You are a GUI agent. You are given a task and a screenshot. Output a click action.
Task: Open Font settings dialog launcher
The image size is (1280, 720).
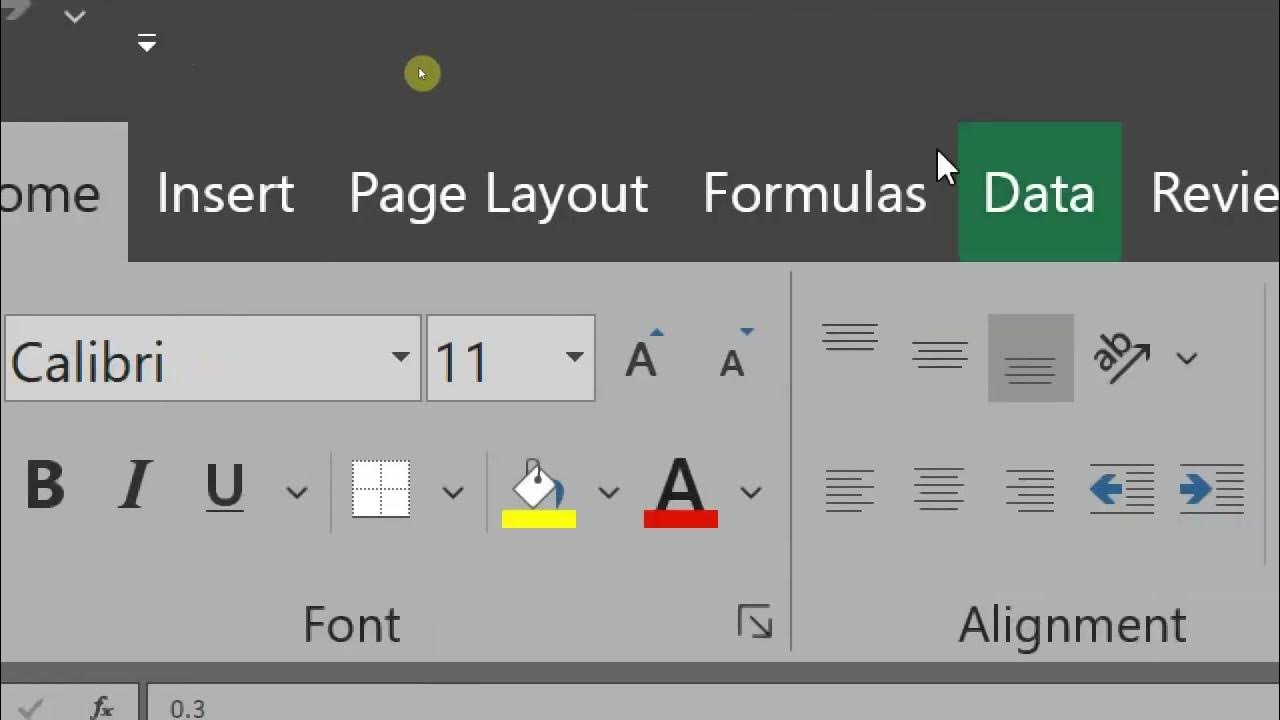coord(754,622)
